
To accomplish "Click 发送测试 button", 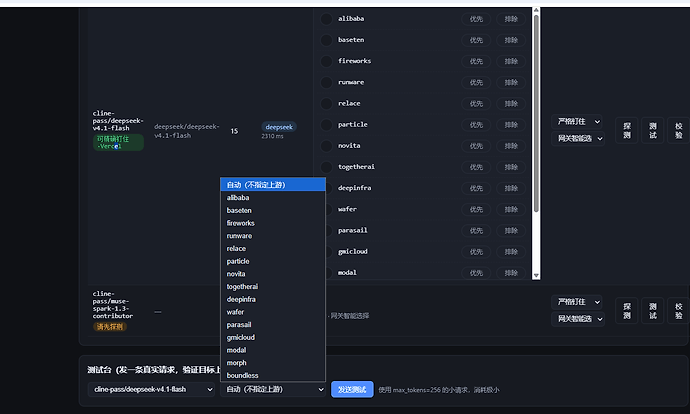I will [352, 389].
